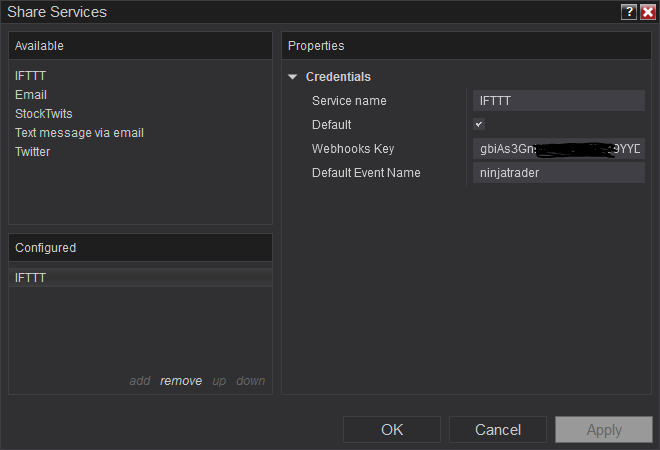
Task: Click the Default Event Name label
Action: (x=366, y=173)
